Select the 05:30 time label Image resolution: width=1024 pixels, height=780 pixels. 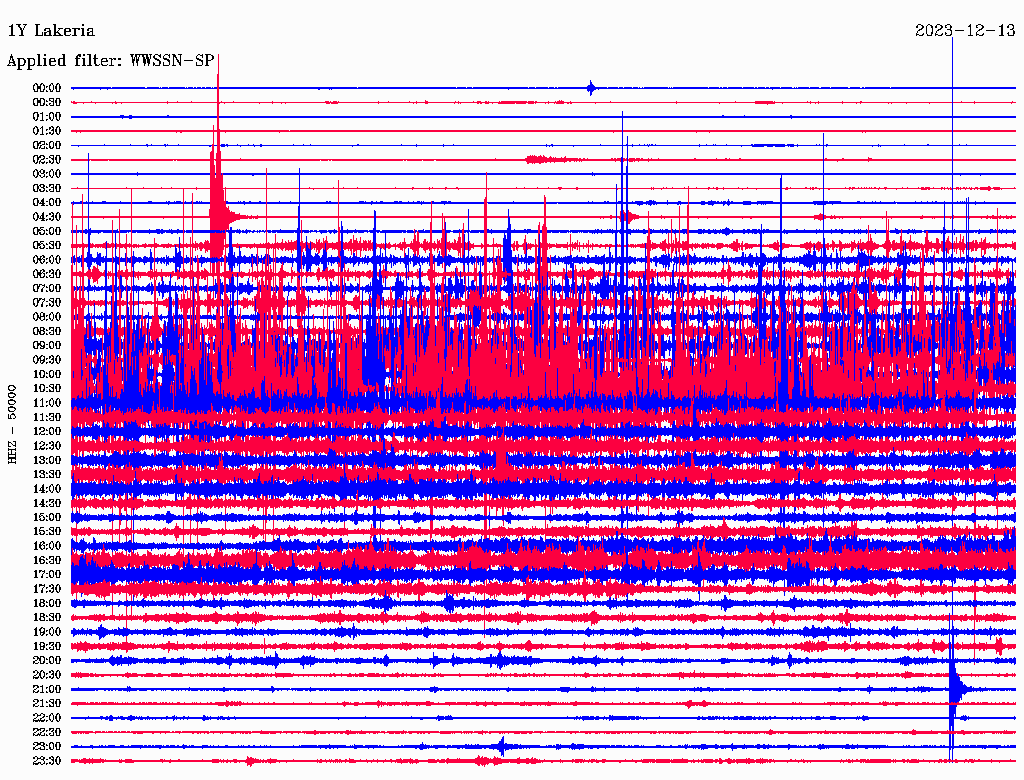pos(47,246)
